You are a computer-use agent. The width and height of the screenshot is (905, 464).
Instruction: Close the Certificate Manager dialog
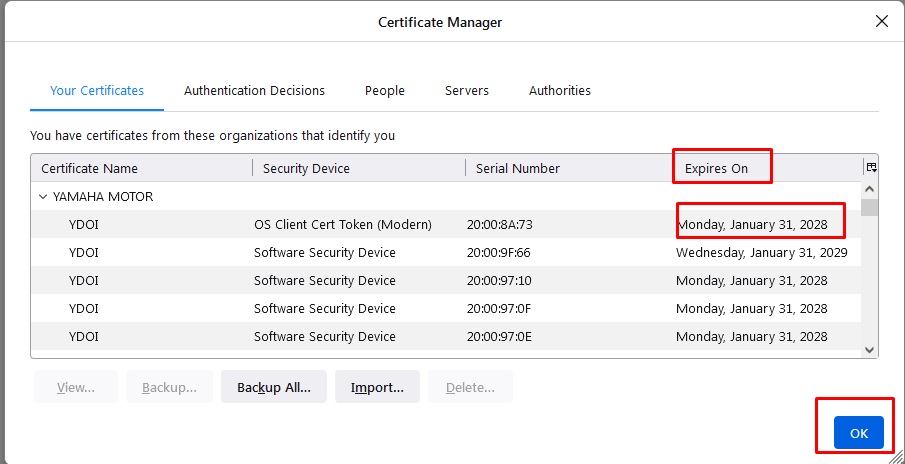(x=881, y=22)
